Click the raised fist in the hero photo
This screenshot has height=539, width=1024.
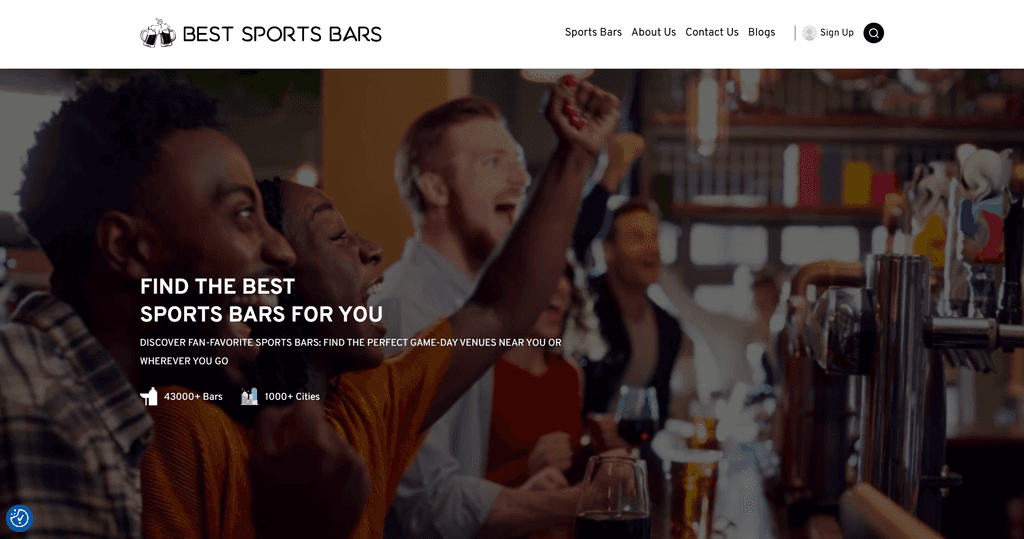pyautogui.click(x=581, y=111)
